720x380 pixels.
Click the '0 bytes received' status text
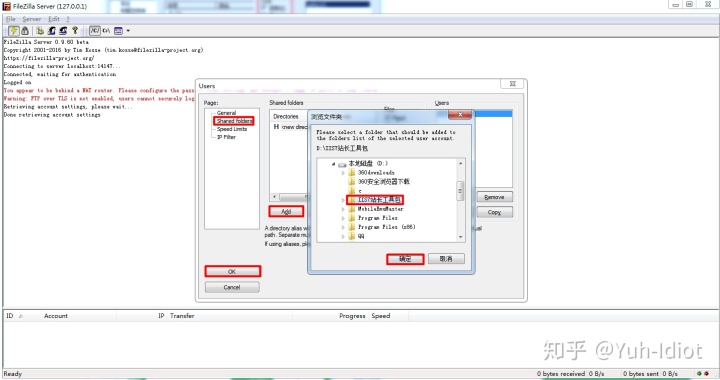pyautogui.click(x=561, y=374)
